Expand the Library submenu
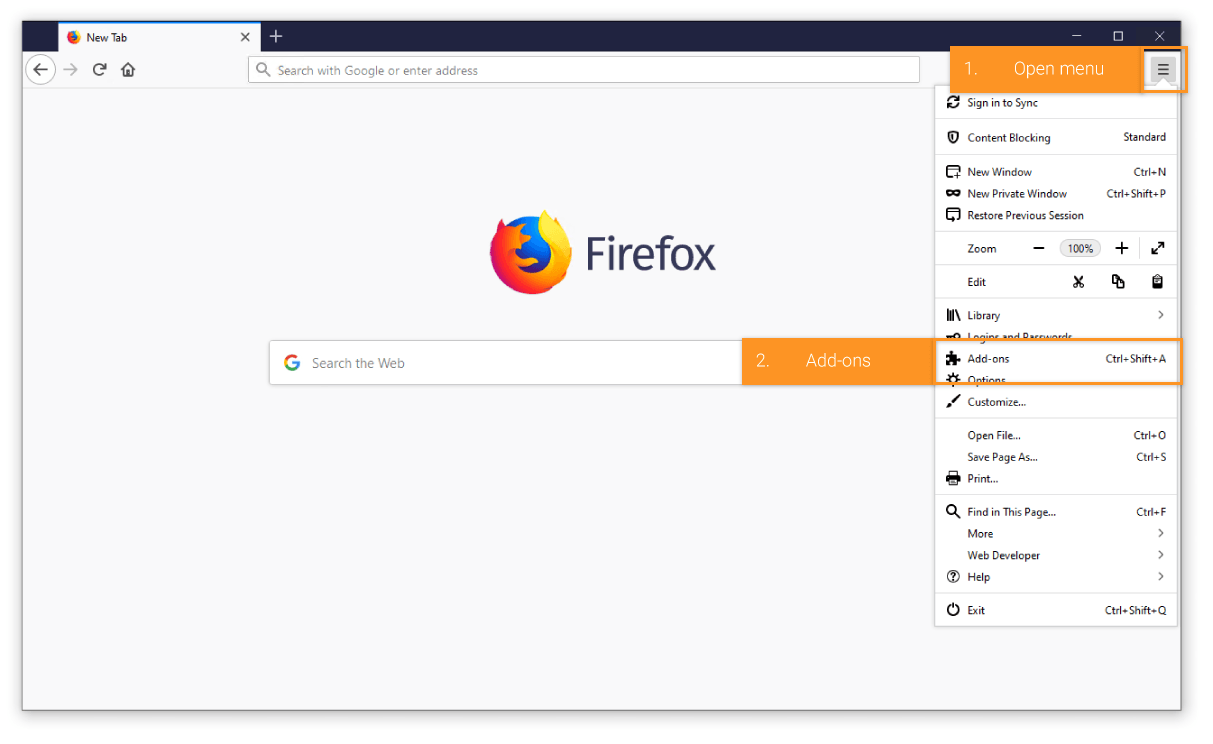Screen dimensions: 1213x744 (1056, 315)
